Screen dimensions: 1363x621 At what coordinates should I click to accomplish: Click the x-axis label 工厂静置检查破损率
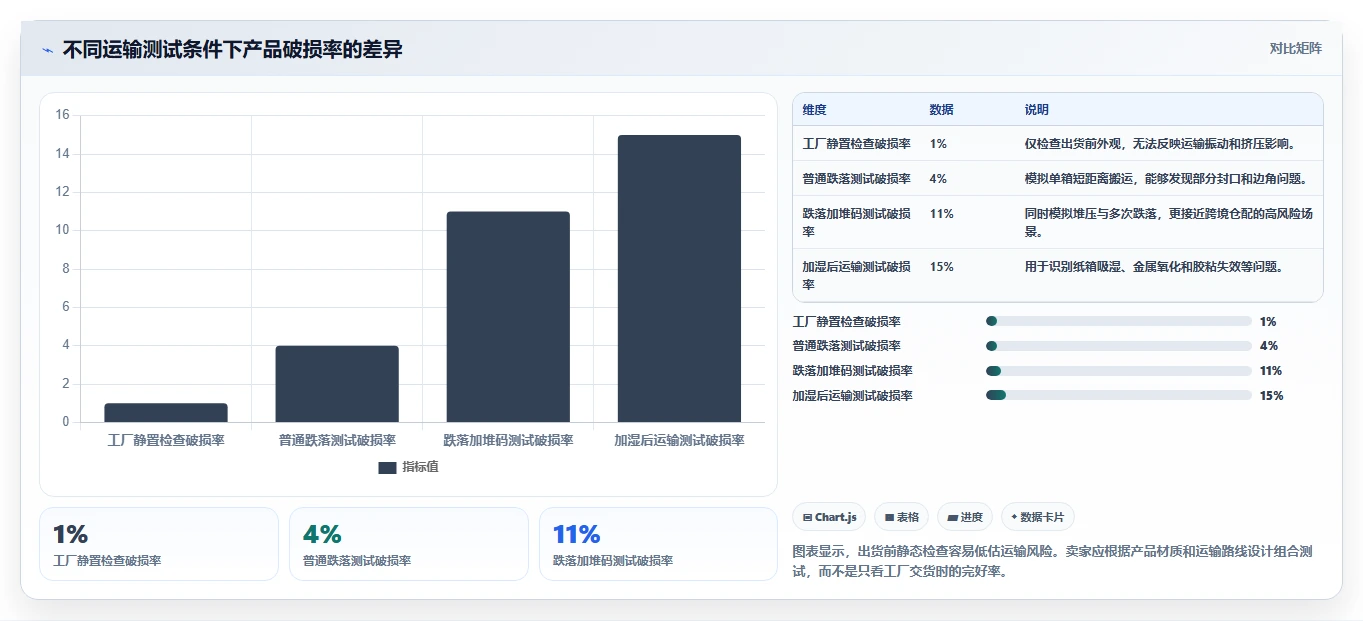(x=166, y=440)
